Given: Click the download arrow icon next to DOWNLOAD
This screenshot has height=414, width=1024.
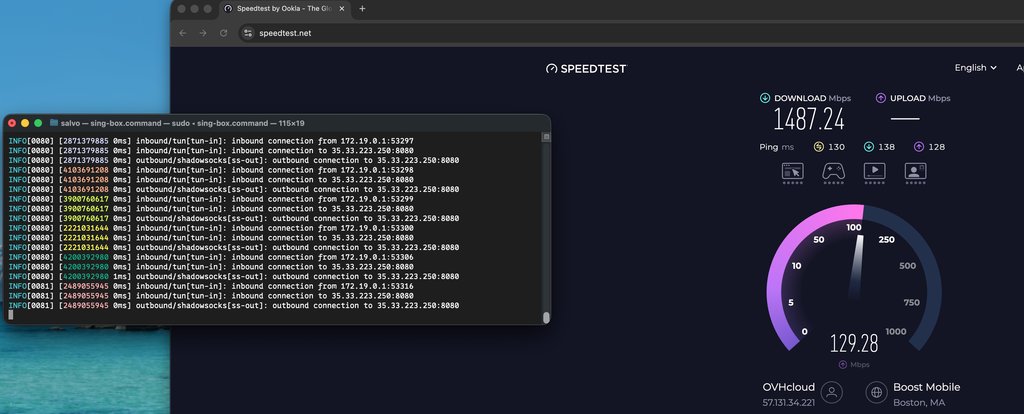Looking at the screenshot, I should coord(765,98).
